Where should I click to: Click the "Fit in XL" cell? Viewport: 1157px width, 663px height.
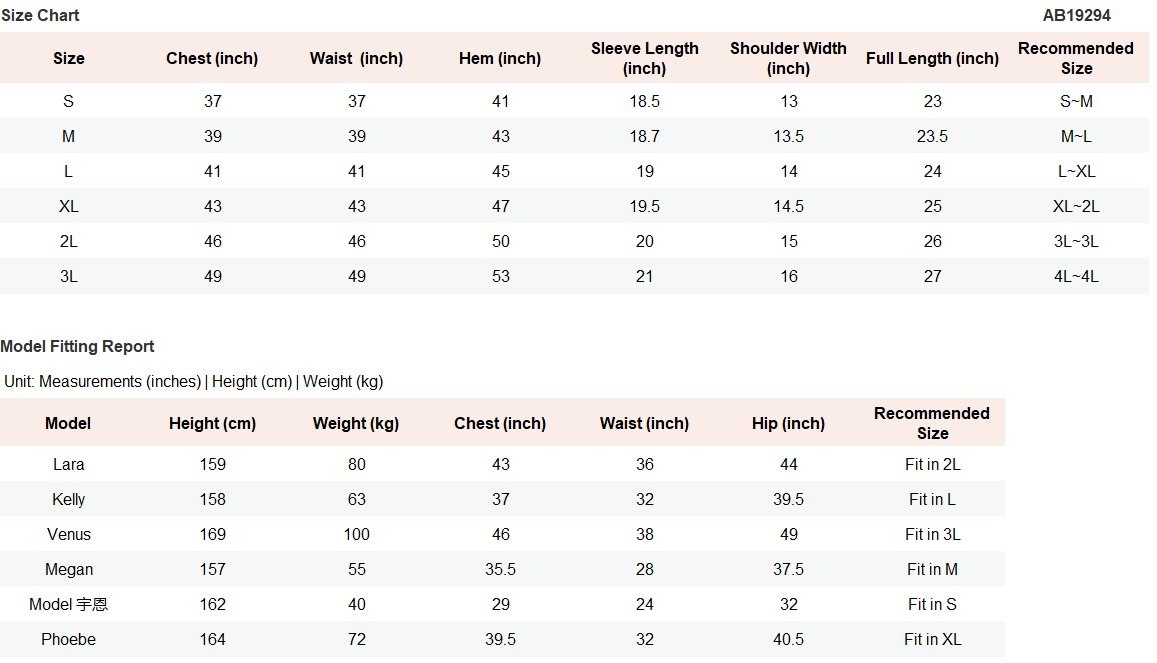932,639
